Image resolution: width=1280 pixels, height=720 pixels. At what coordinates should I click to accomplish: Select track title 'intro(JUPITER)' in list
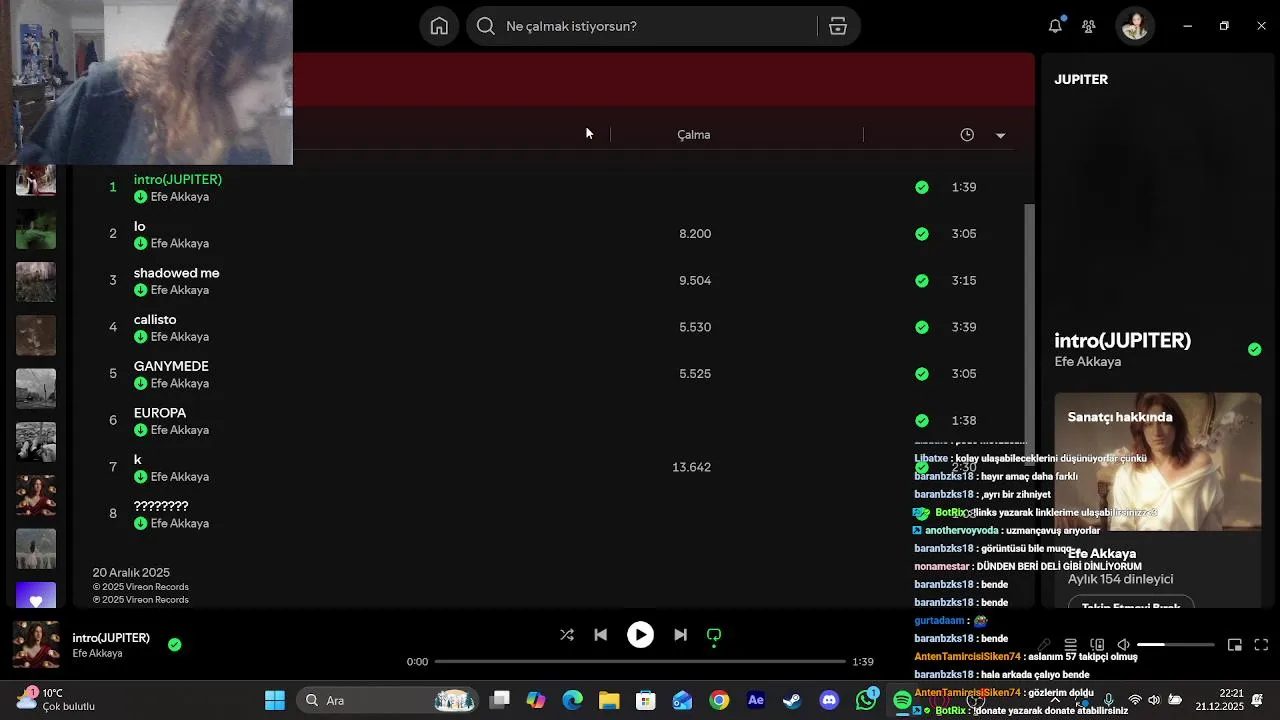click(x=178, y=179)
